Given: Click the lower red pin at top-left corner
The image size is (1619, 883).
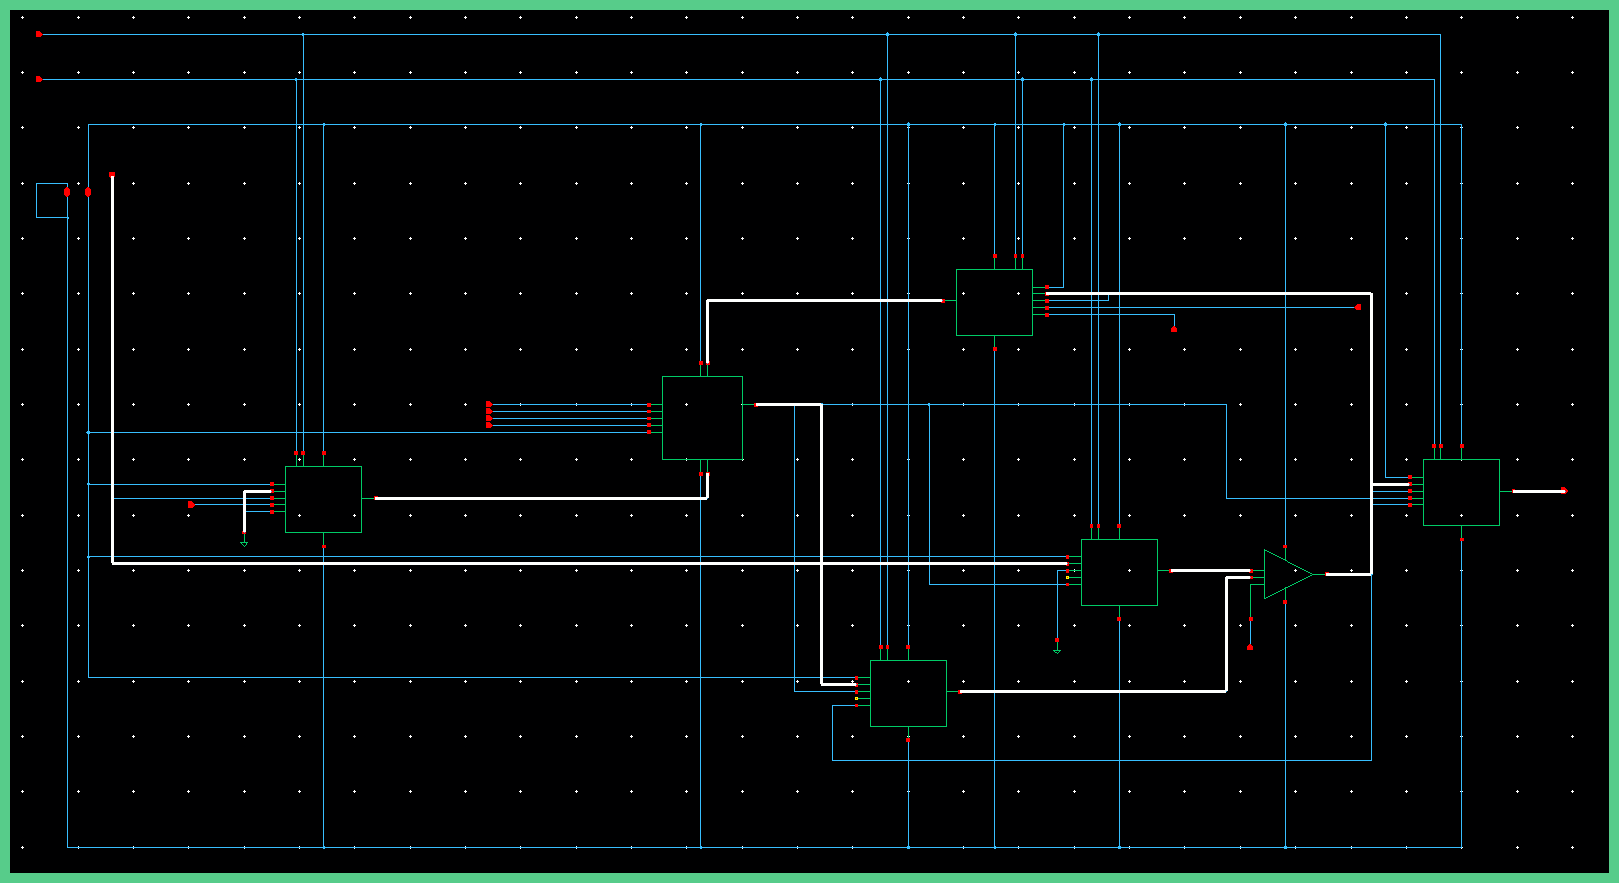Looking at the screenshot, I should (39, 78).
